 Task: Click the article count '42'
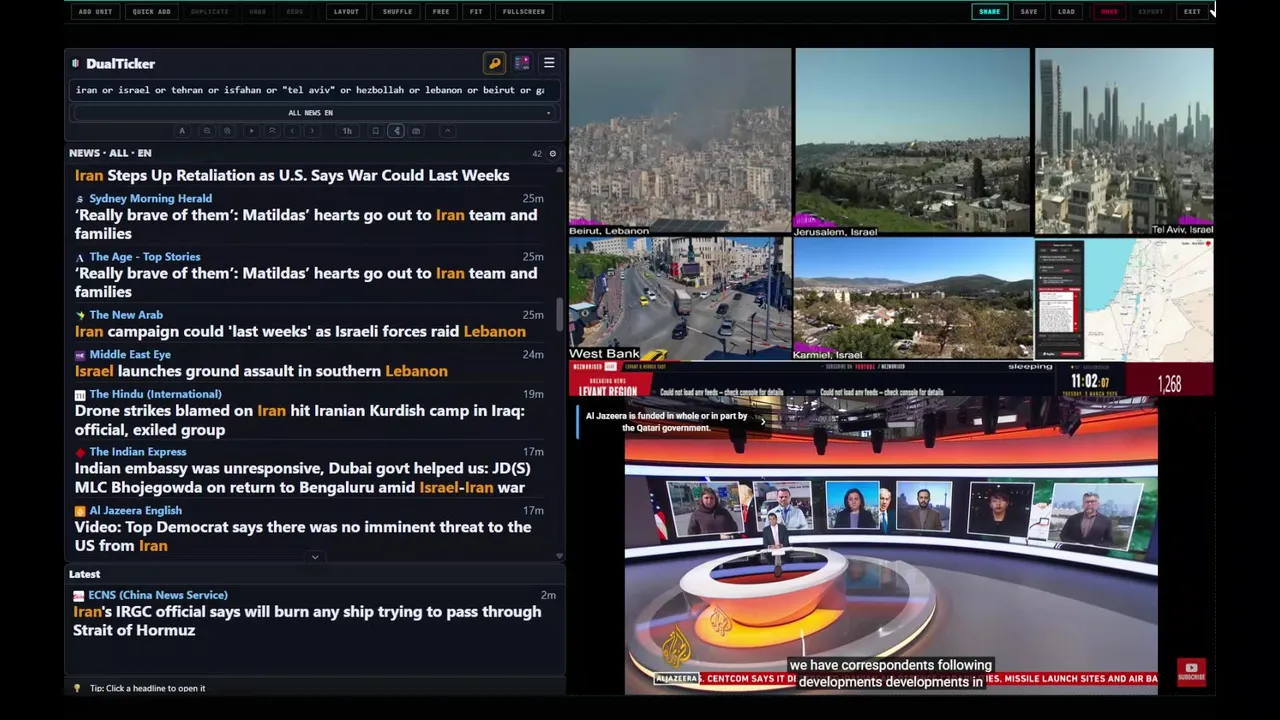(x=537, y=154)
